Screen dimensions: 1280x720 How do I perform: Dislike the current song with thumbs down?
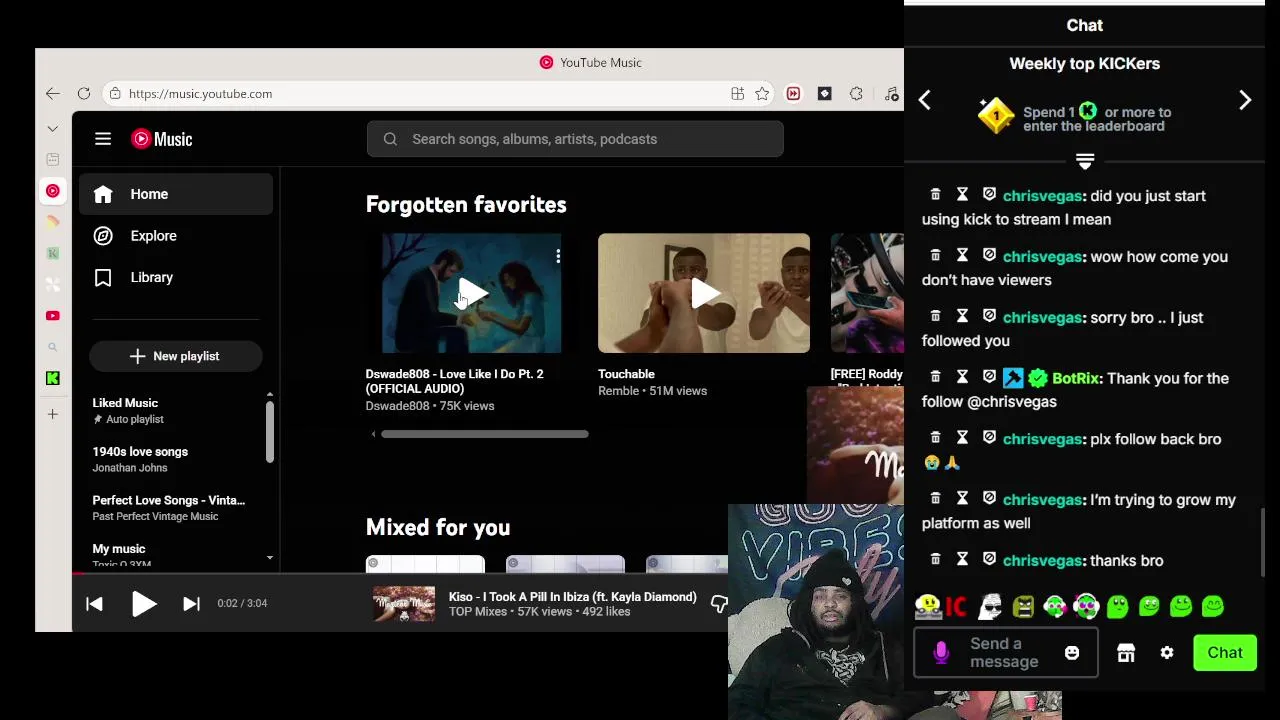[x=719, y=603]
